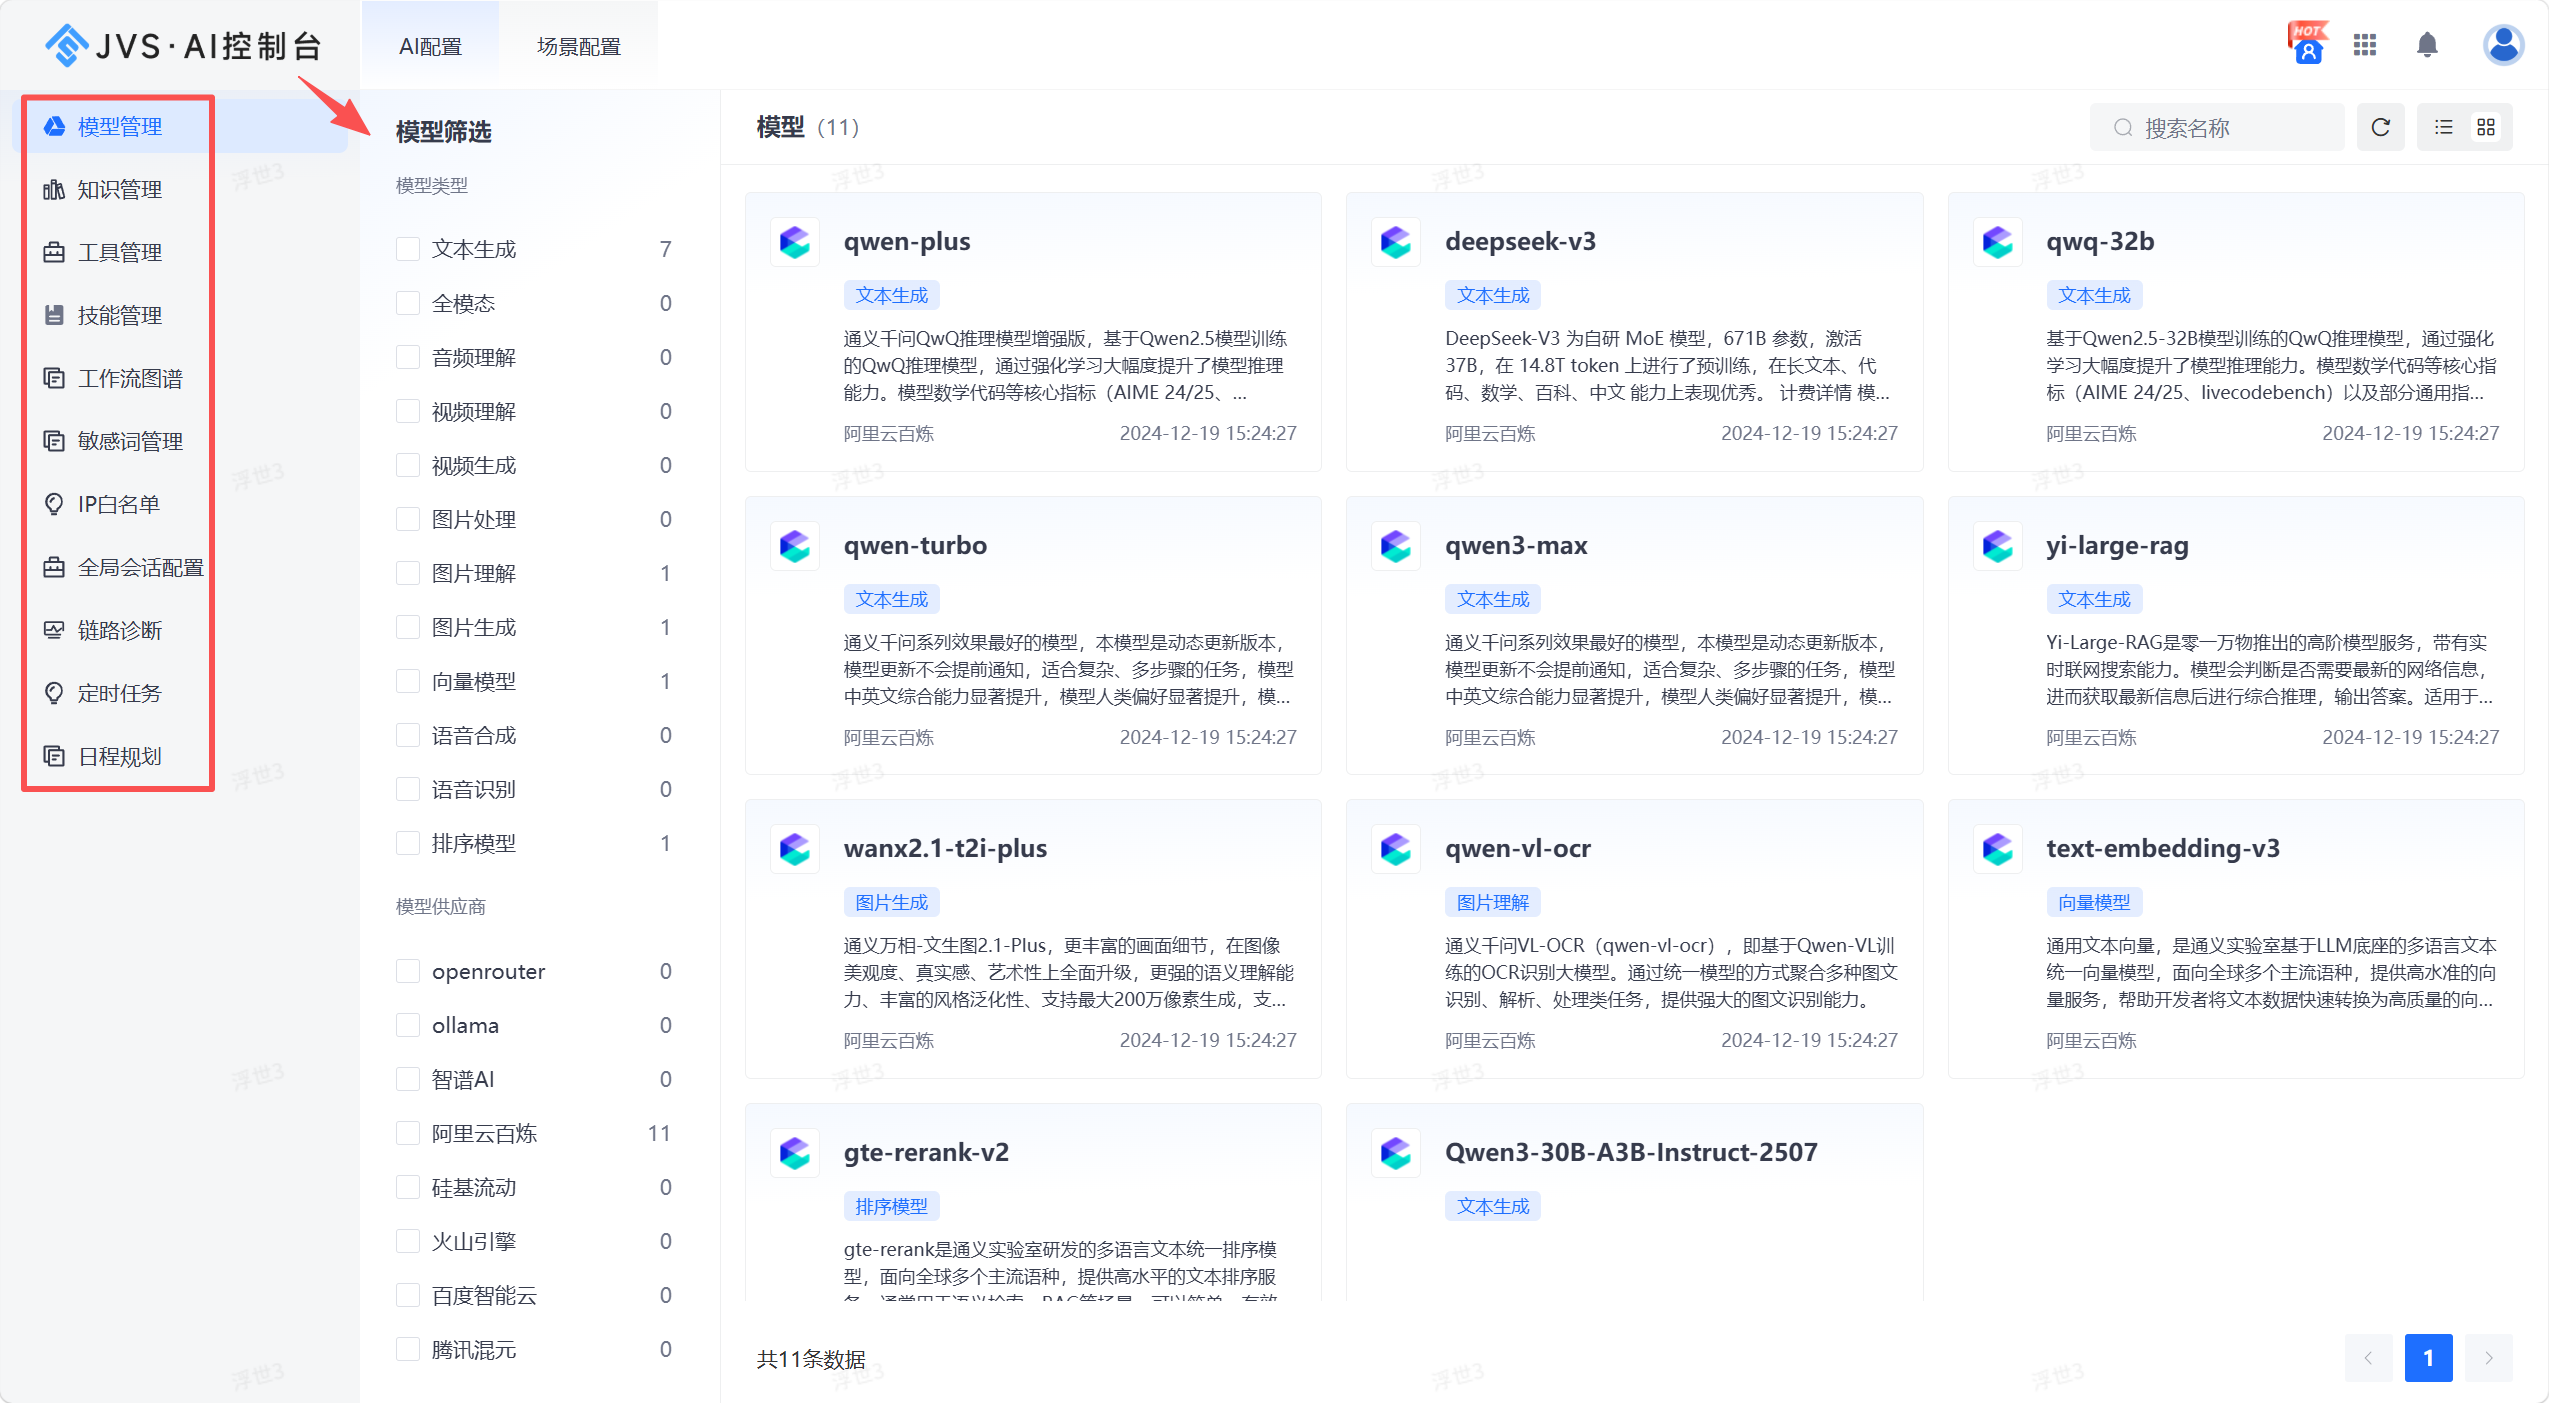
Task: Open the notifications bell
Action: click(x=2427, y=45)
